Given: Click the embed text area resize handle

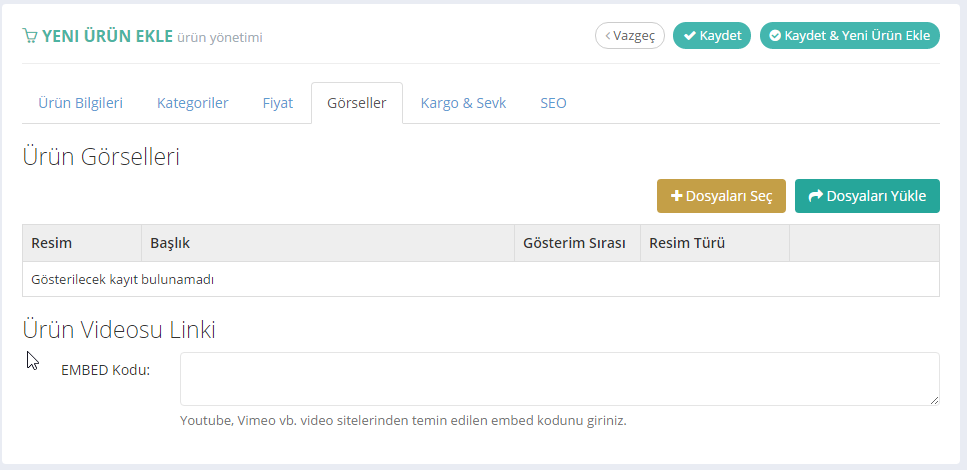Looking at the screenshot, I should coord(934,400).
